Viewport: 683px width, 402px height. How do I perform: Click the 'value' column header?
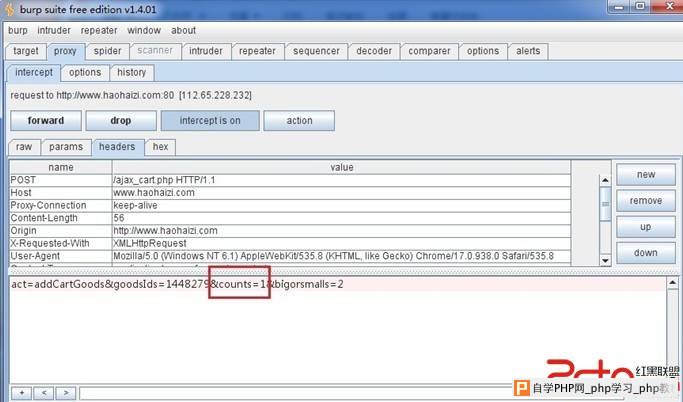(x=342, y=167)
